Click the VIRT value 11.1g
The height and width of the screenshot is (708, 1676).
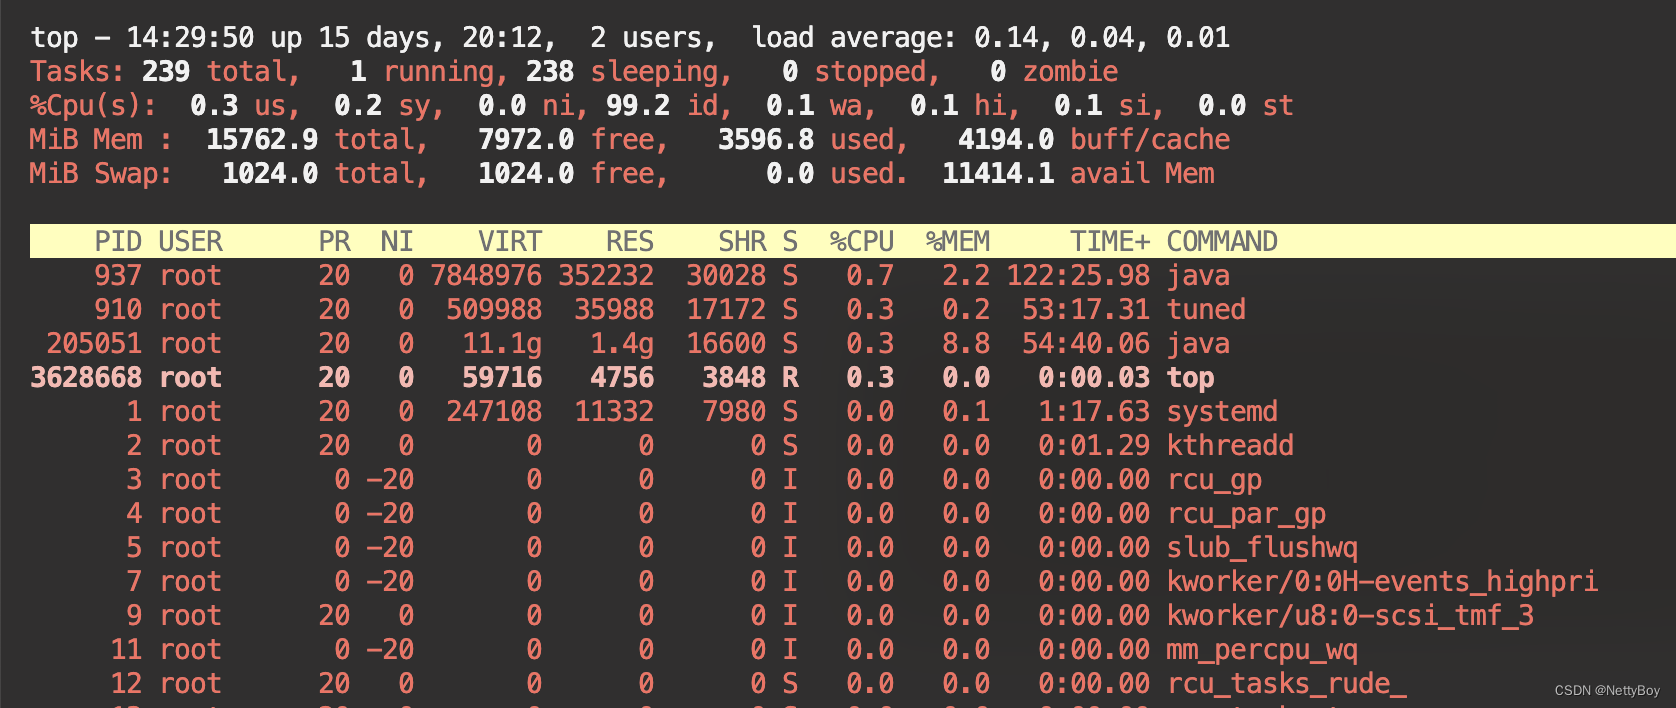click(502, 345)
